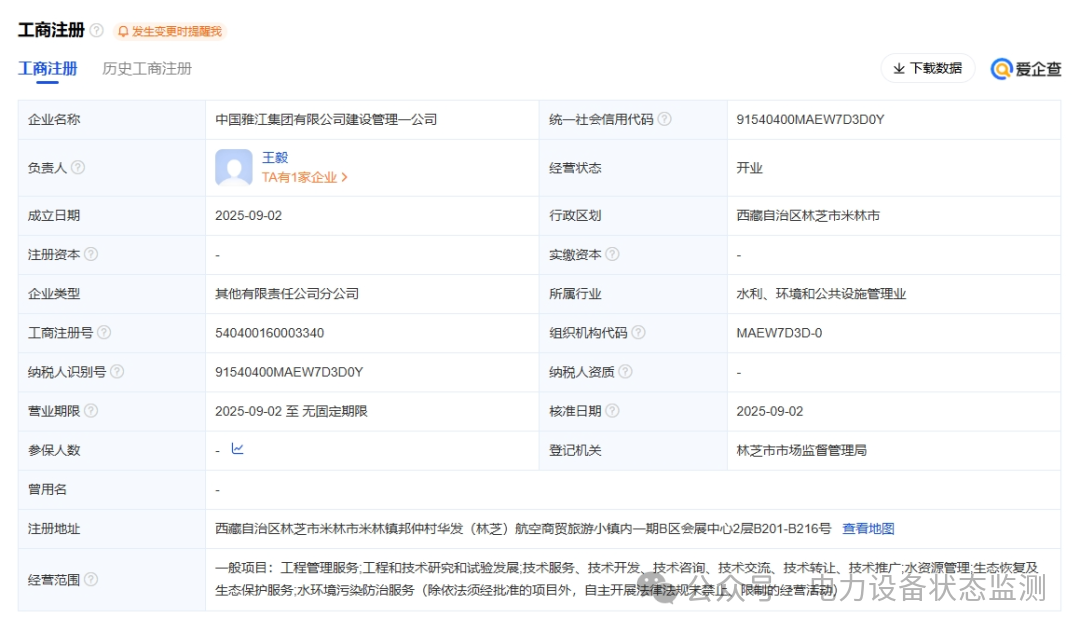Click help icon next to 纳税人识别号
Viewport: 1080px width, 631px height.
click(117, 372)
